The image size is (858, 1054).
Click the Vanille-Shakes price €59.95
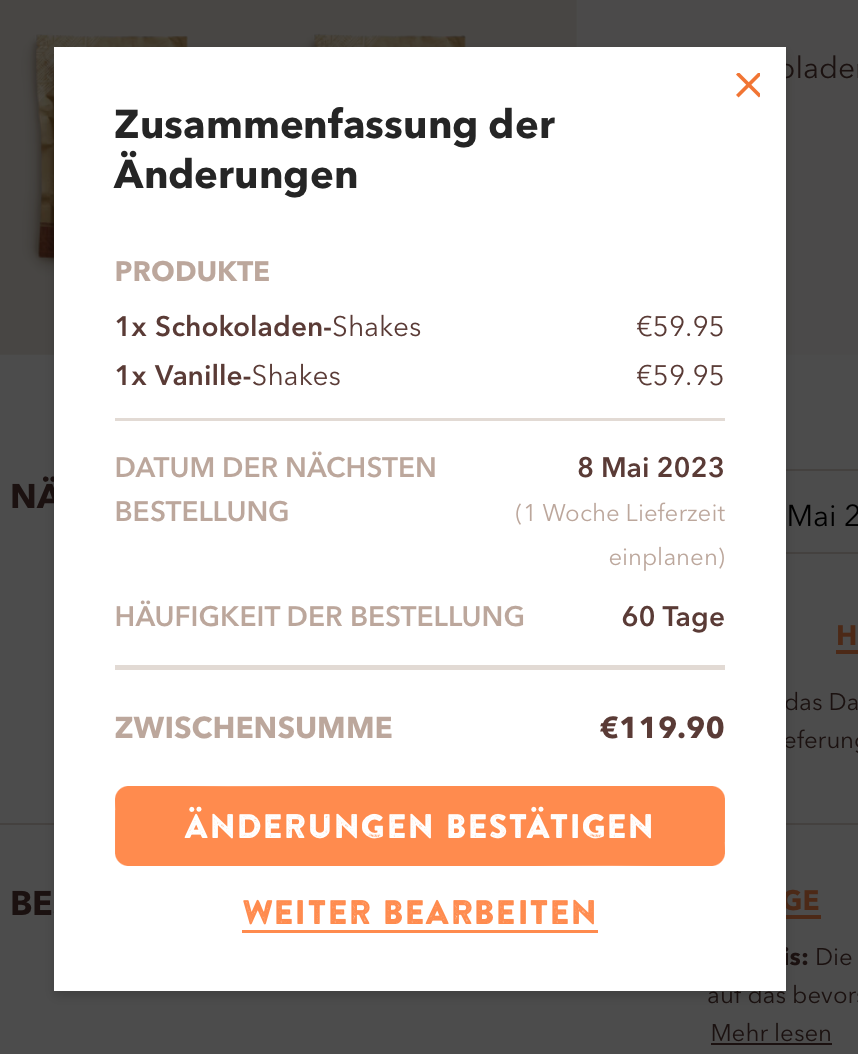tap(680, 376)
